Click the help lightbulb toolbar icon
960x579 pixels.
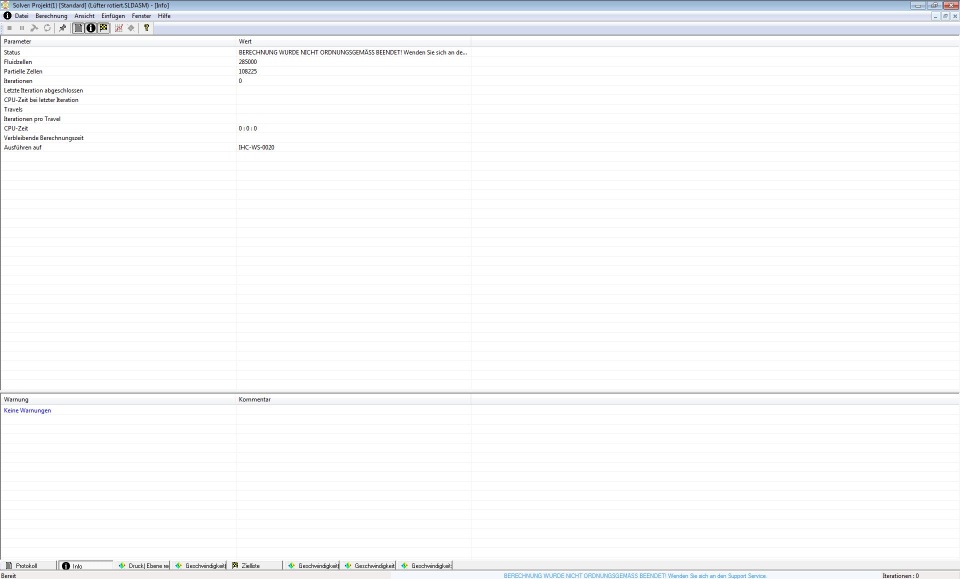click(146, 28)
